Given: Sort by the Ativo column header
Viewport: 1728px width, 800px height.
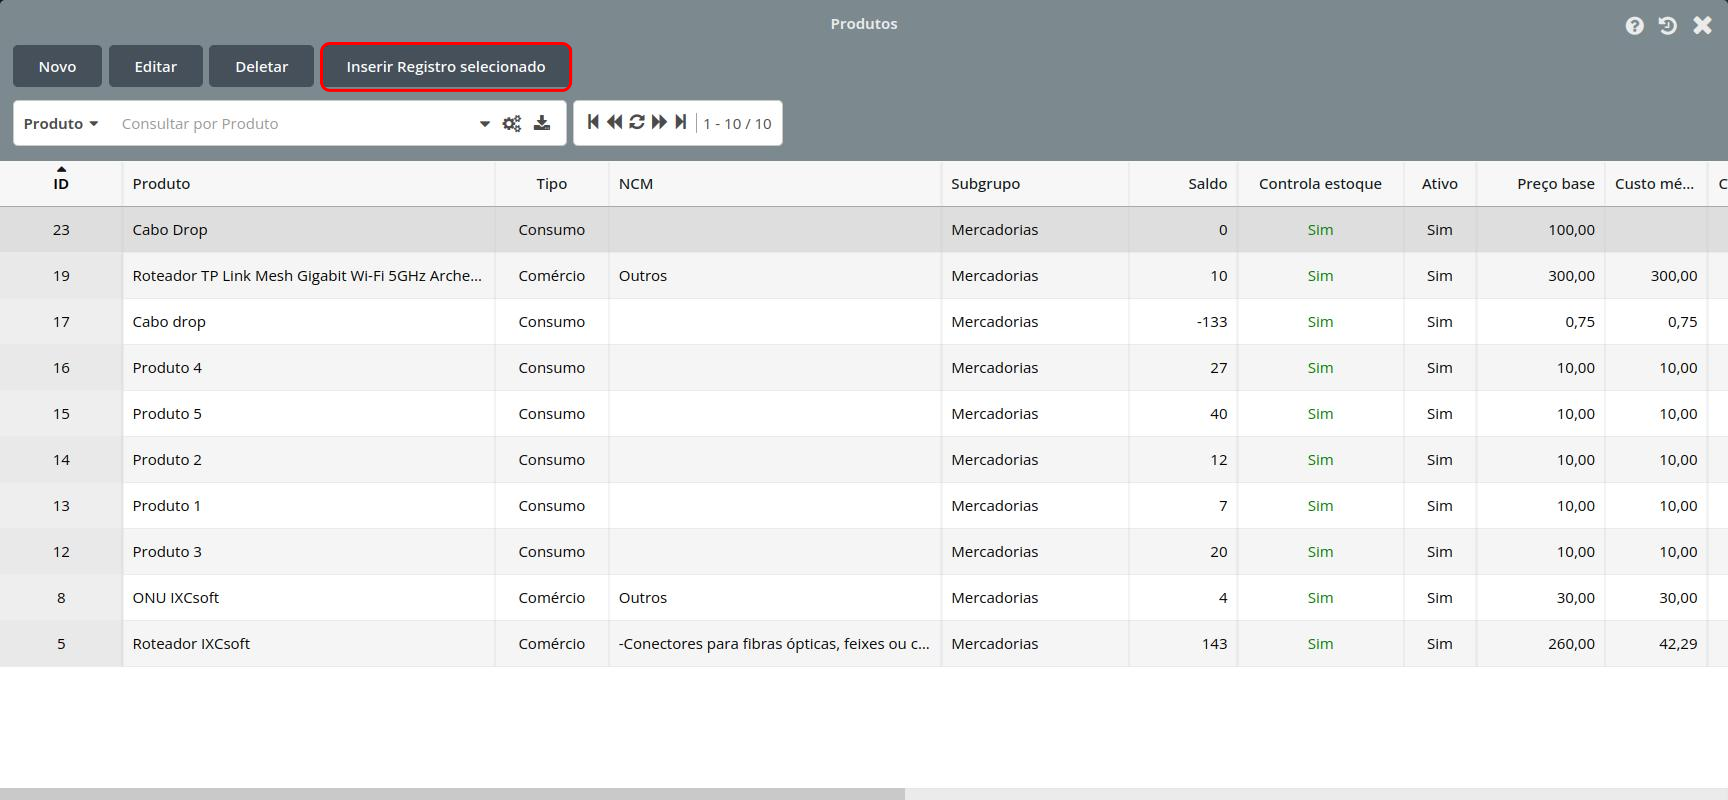Looking at the screenshot, I should [1439, 184].
